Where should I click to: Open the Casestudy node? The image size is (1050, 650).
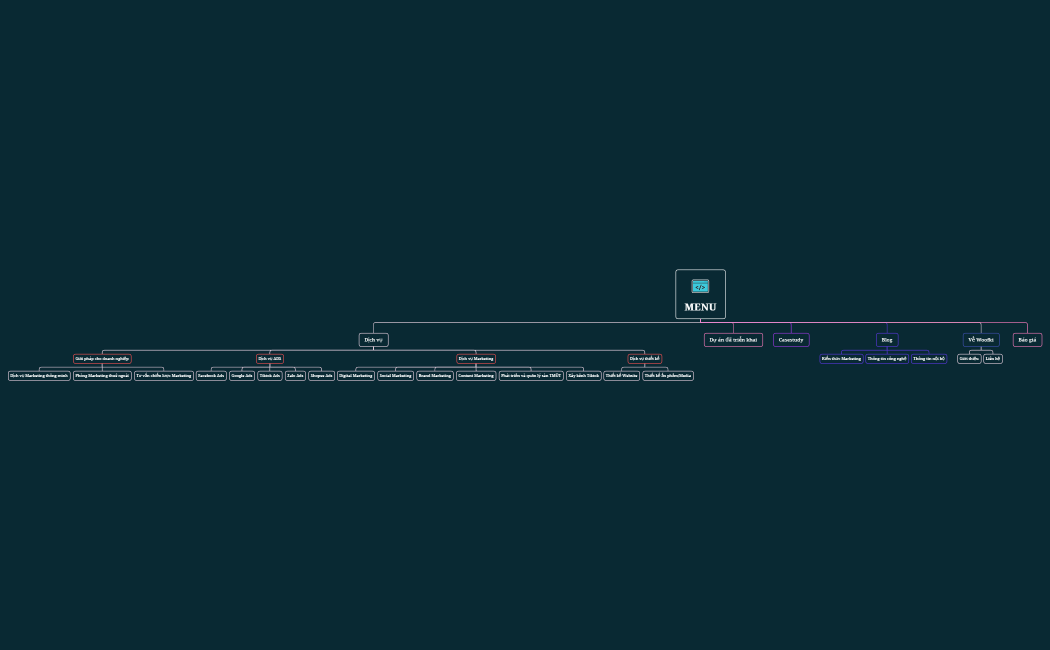tap(791, 340)
